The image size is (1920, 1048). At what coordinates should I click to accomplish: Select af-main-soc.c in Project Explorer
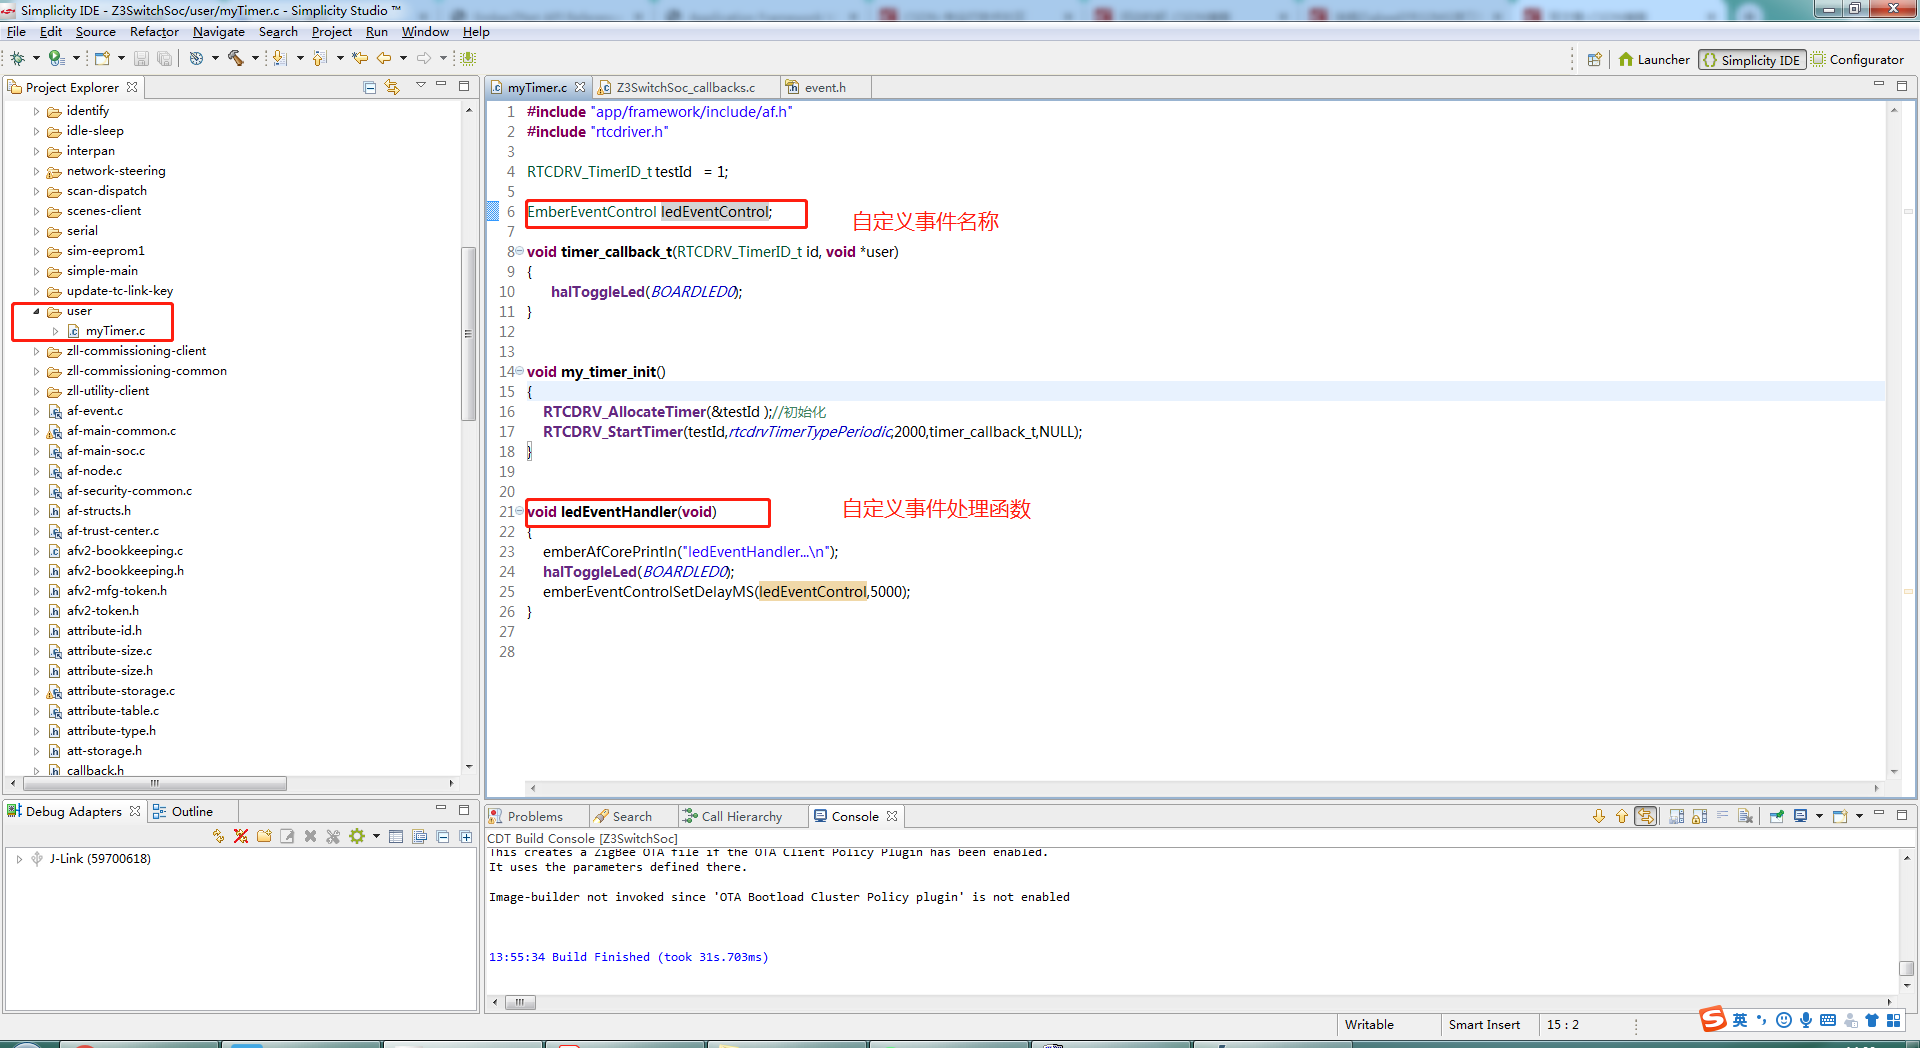(x=106, y=451)
